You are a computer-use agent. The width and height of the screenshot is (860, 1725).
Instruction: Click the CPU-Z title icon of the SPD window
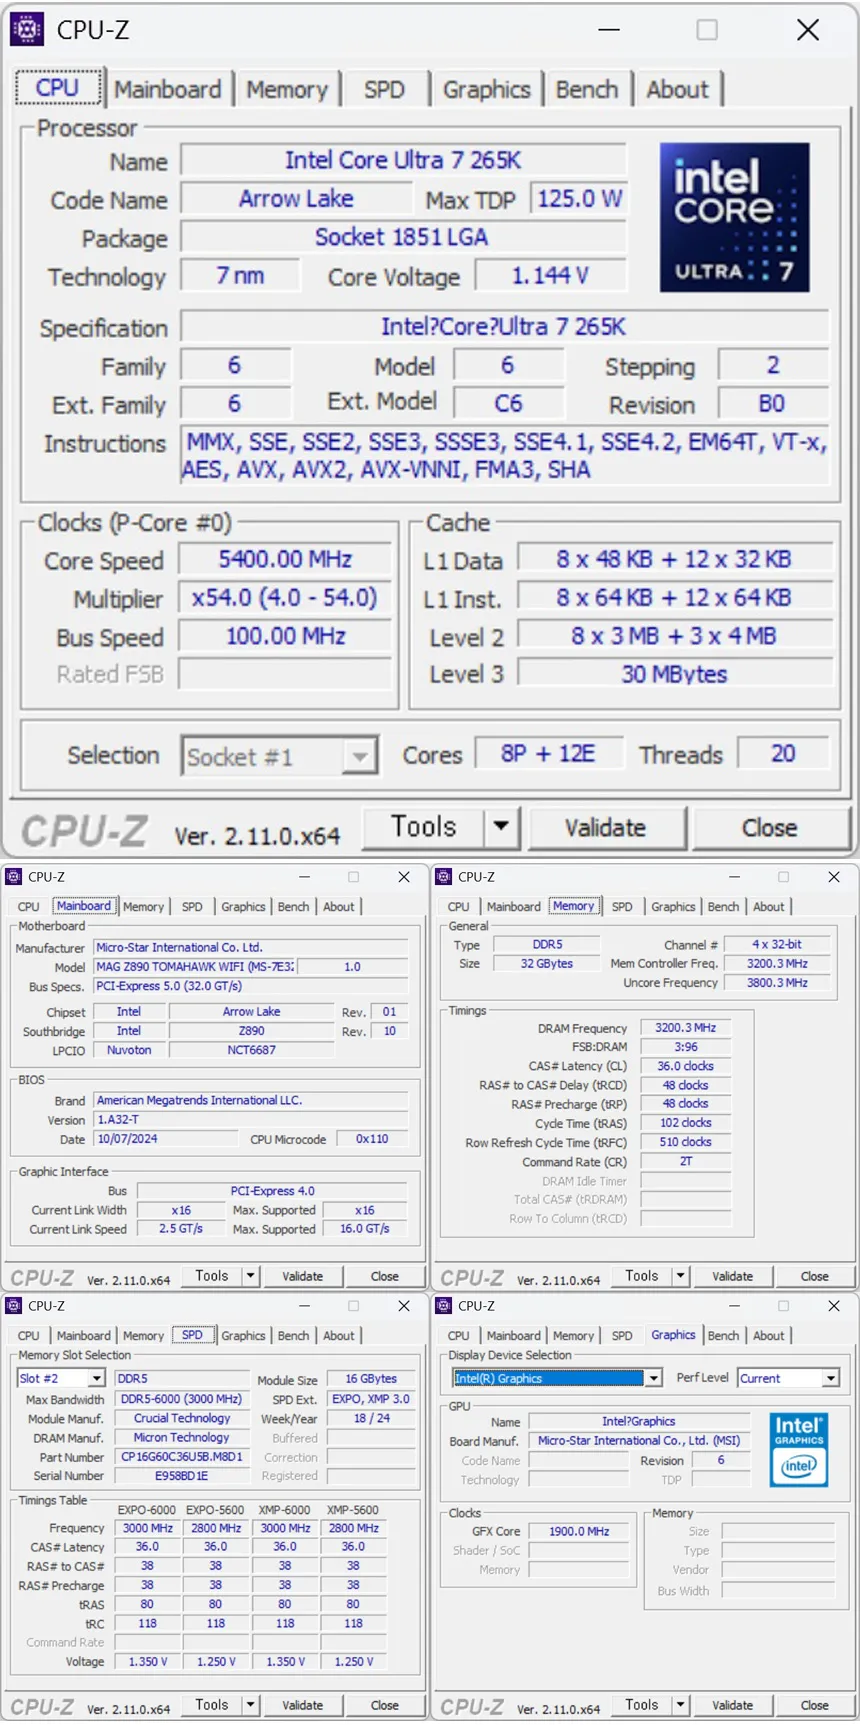[x=14, y=1306]
